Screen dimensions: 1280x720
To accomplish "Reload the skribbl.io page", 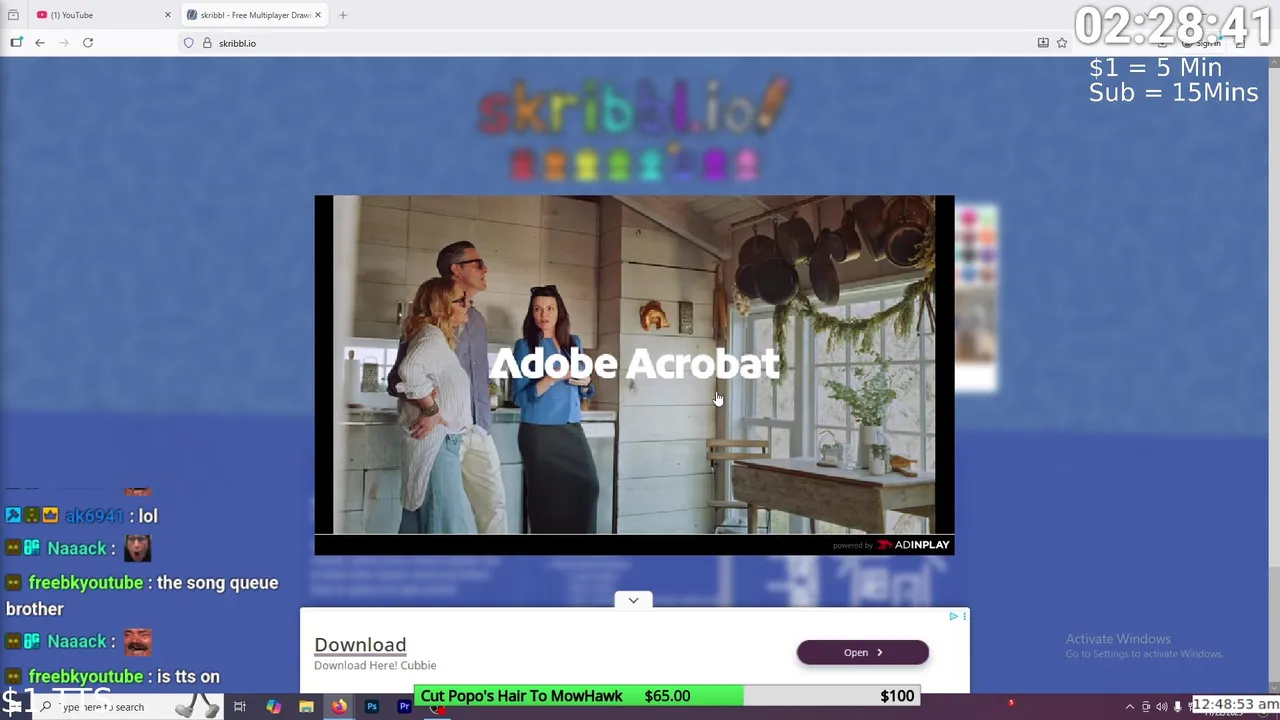I will [x=88, y=43].
